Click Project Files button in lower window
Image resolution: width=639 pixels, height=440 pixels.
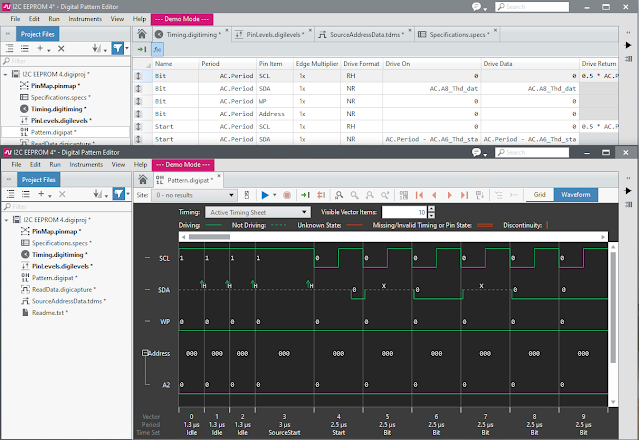[x=38, y=180]
